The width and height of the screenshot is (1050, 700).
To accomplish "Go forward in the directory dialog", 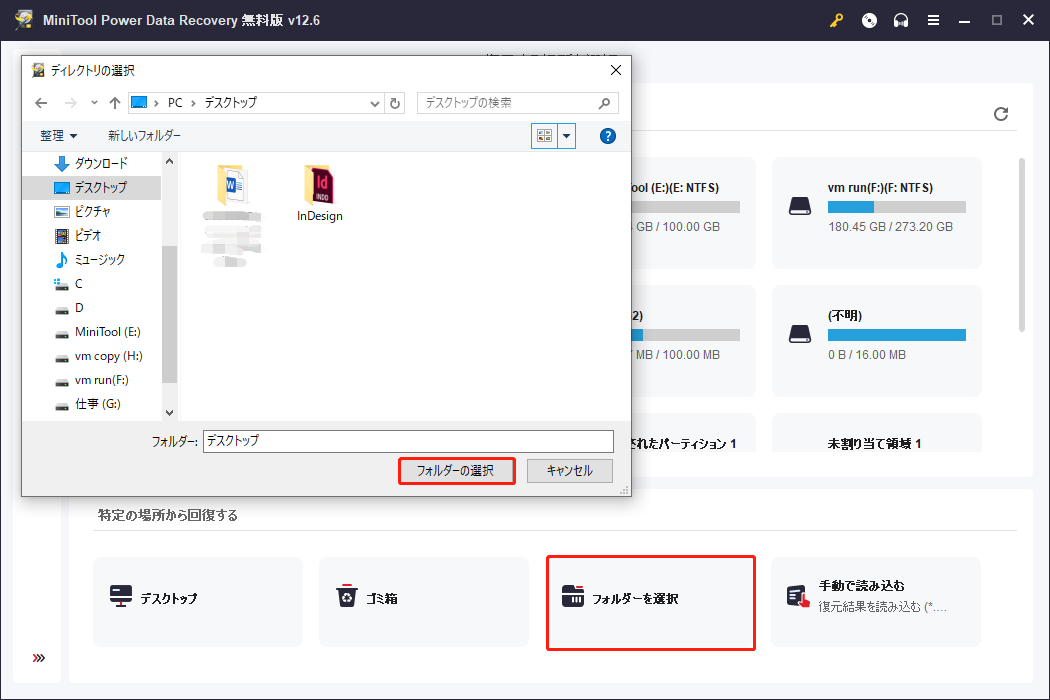I will tap(70, 103).
